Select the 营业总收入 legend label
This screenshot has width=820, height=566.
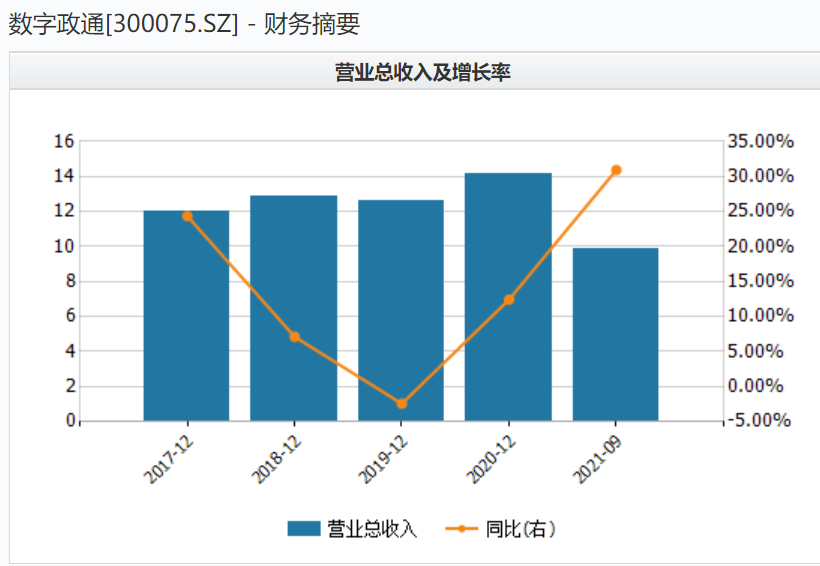click(x=372, y=529)
